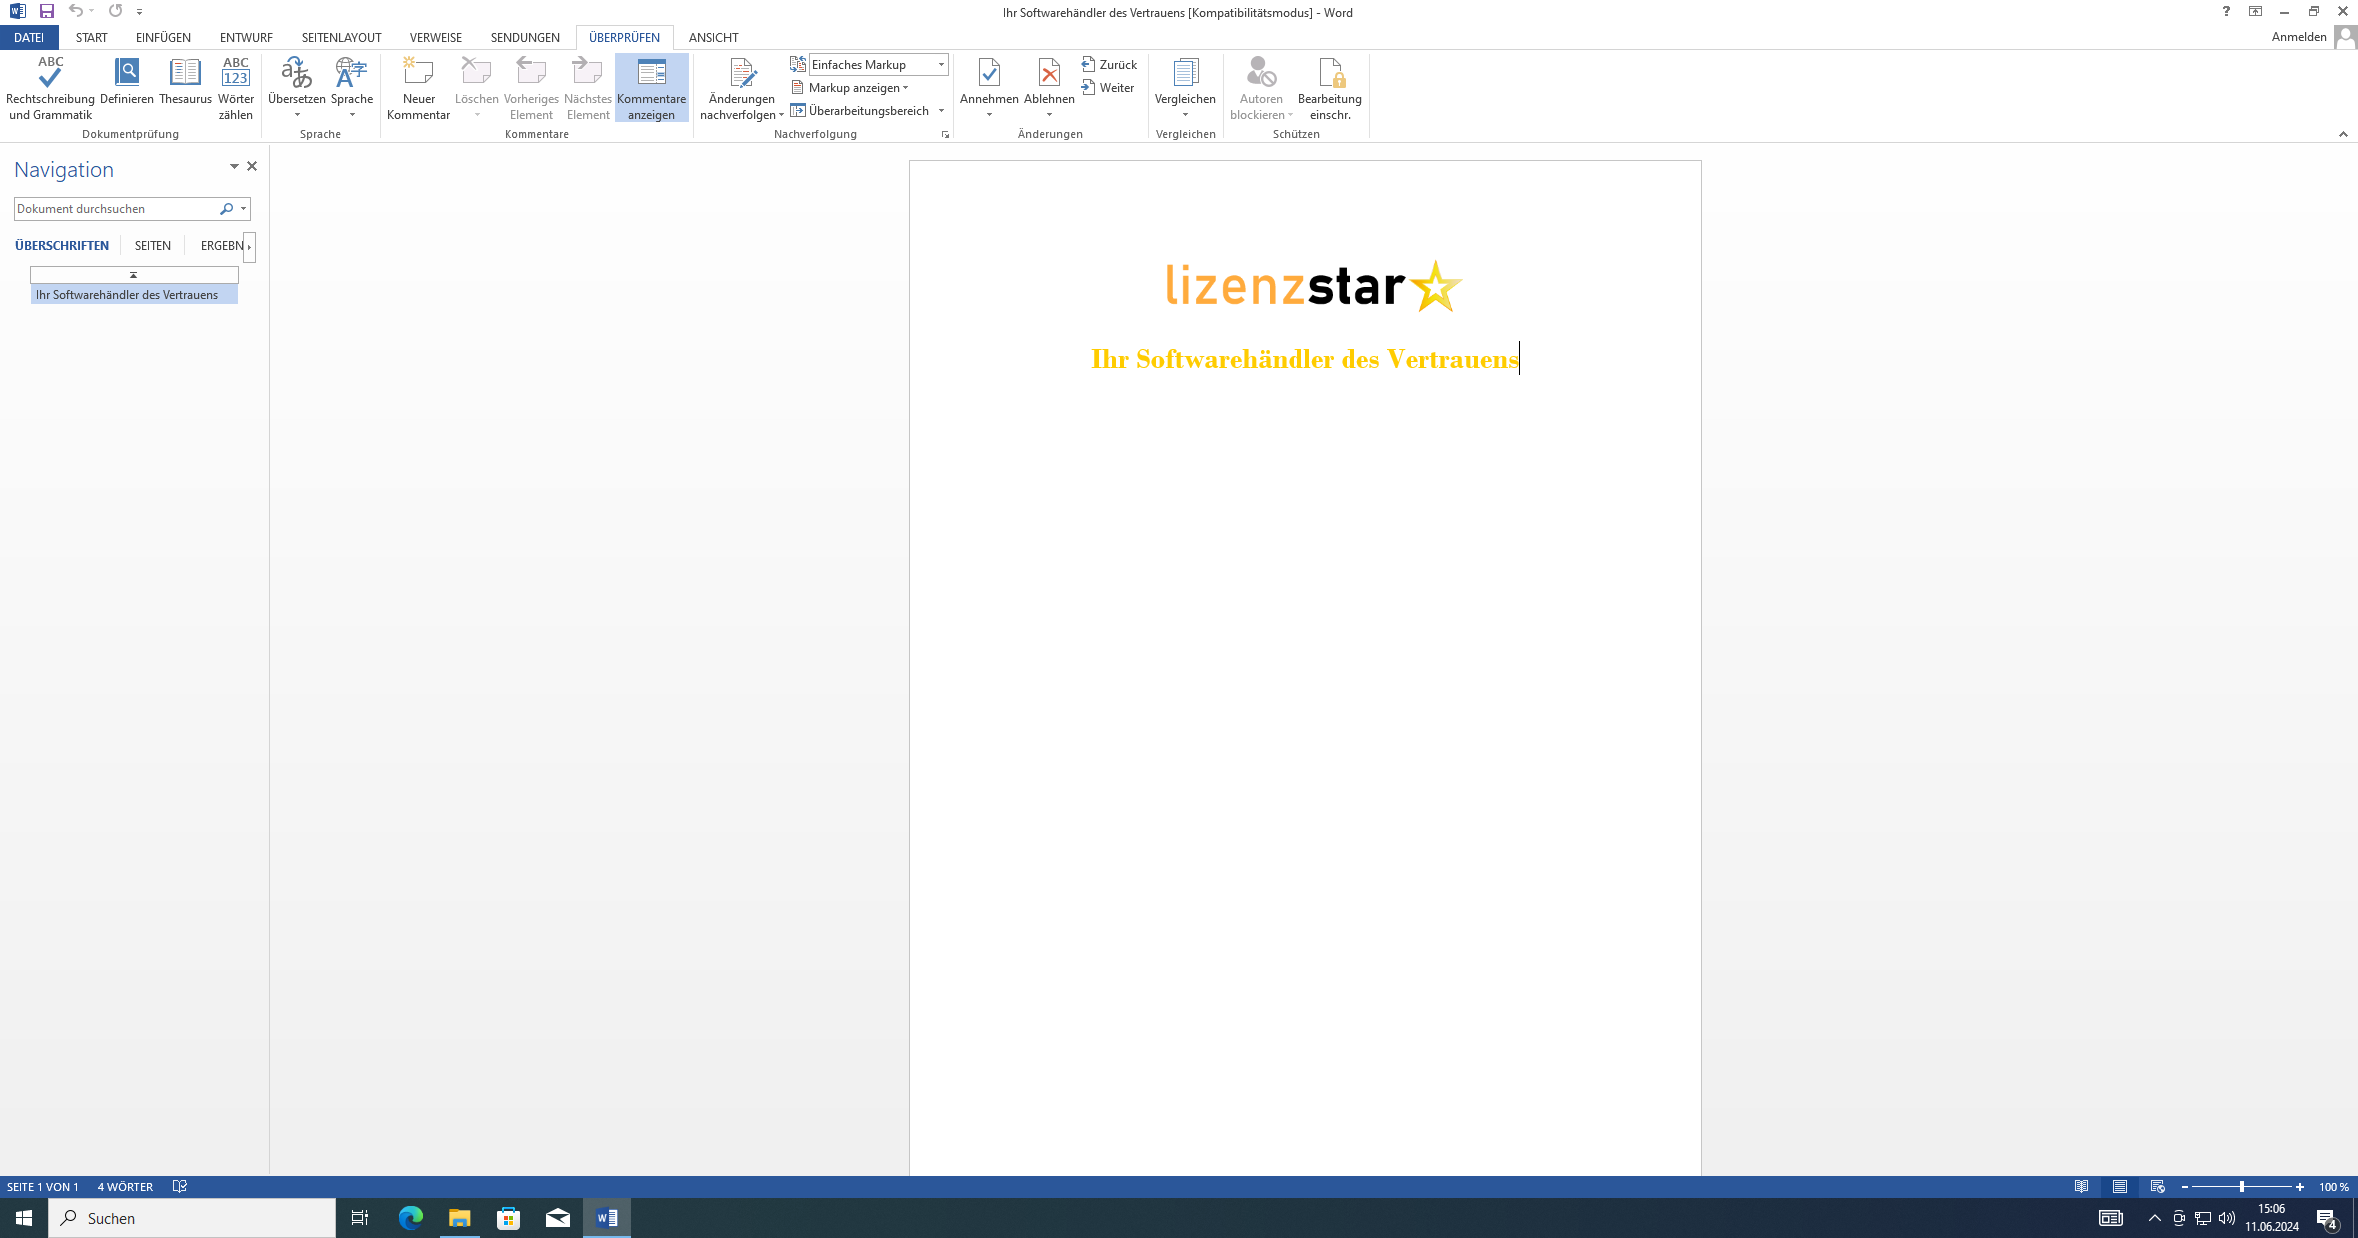Show more Navigation tabs arrow
The width and height of the screenshot is (2358, 1238).
point(249,246)
